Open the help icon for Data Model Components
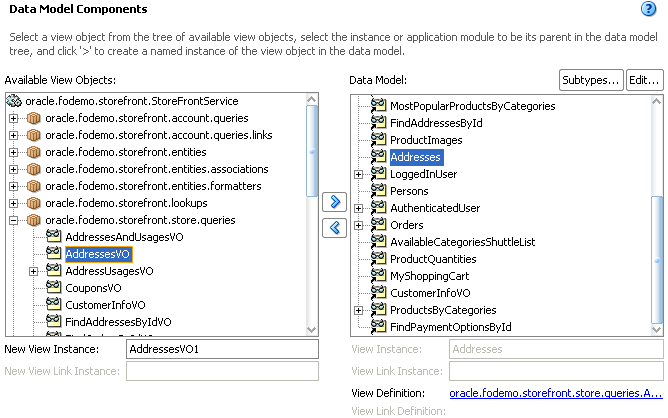Image resolution: width=668 pixels, height=418 pixels. click(x=648, y=9)
